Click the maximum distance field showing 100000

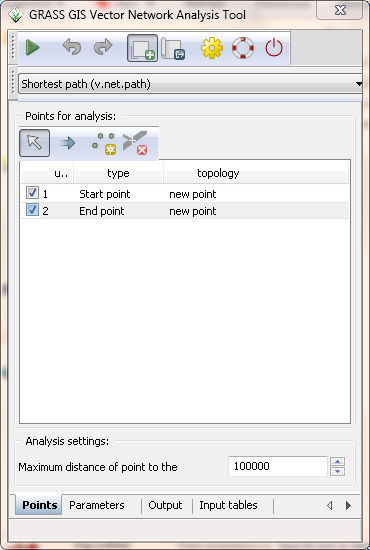click(278, 466)
